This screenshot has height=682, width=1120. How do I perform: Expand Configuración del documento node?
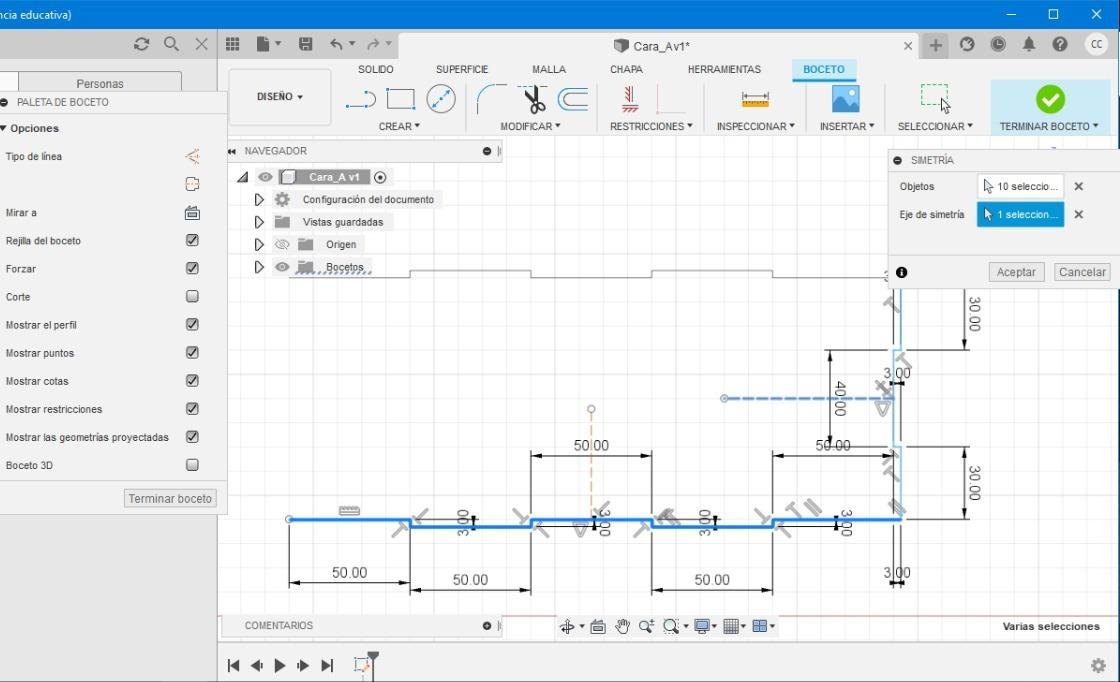pyautogui.click(x=259, y=199)
